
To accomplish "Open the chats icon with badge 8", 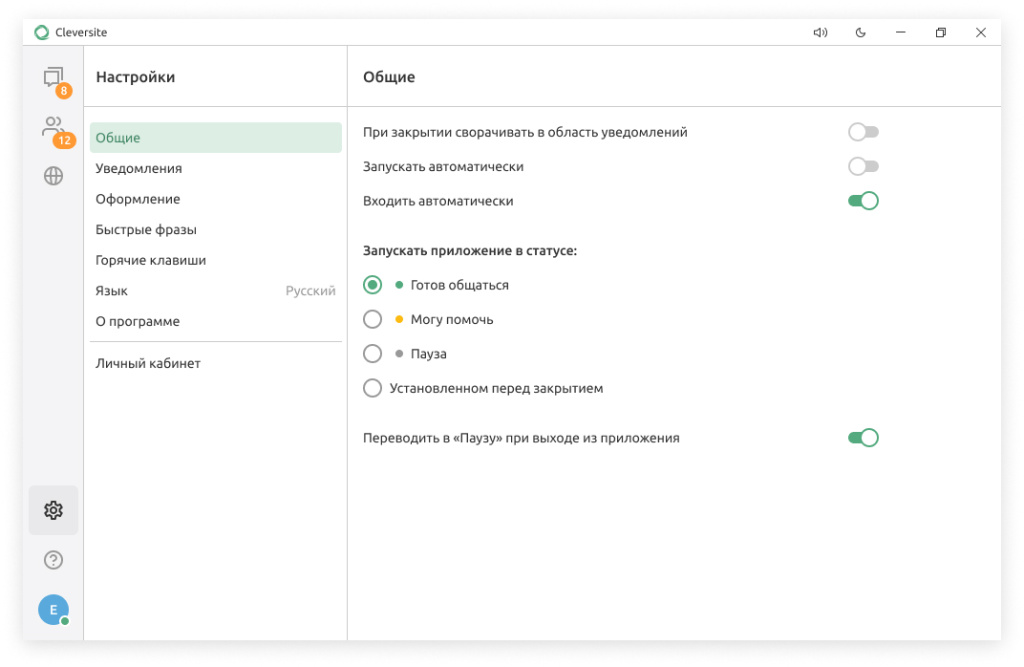I will click(53, 78).
